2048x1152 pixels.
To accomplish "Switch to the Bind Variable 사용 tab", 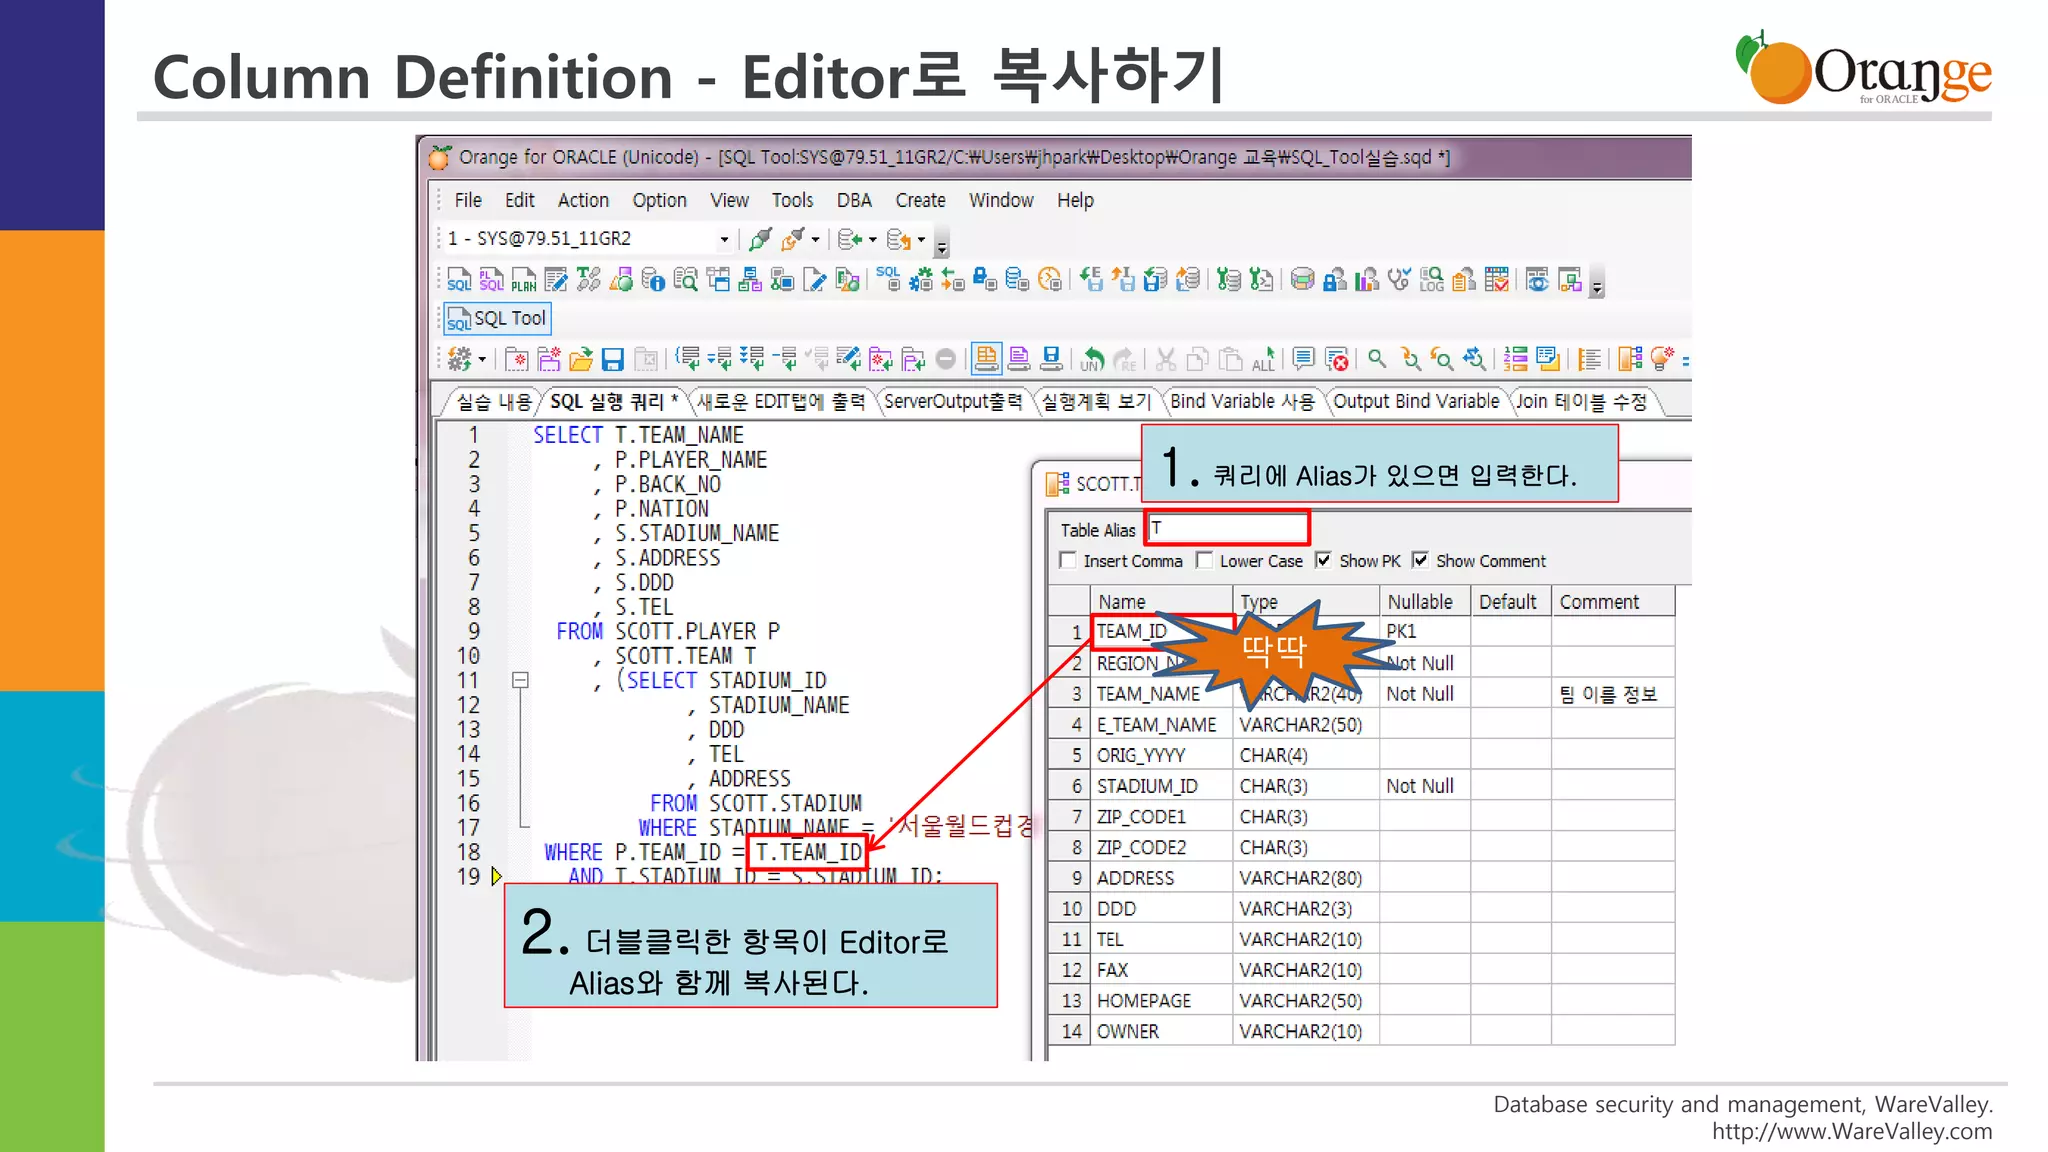I will [x=1242, y=402].
